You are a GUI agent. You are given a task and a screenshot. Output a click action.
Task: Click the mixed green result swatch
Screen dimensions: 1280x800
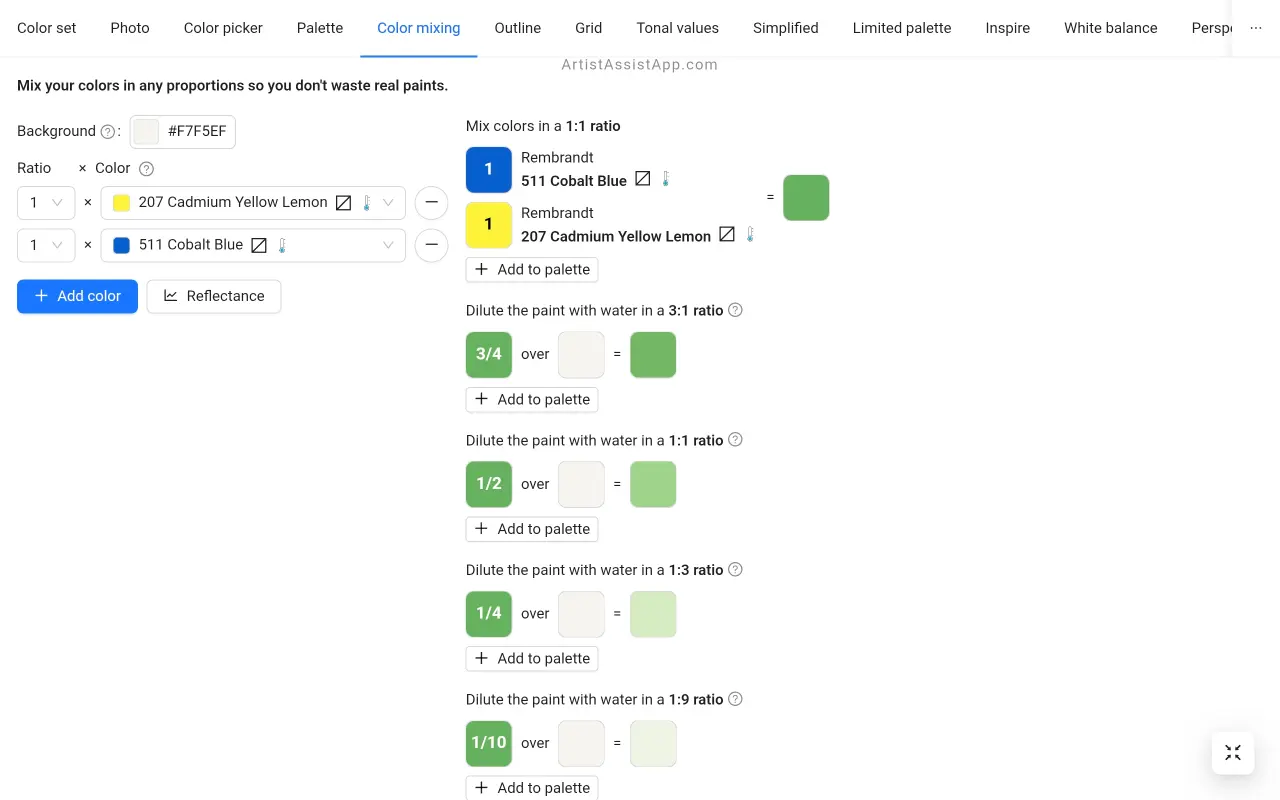[x=806, y=198]
